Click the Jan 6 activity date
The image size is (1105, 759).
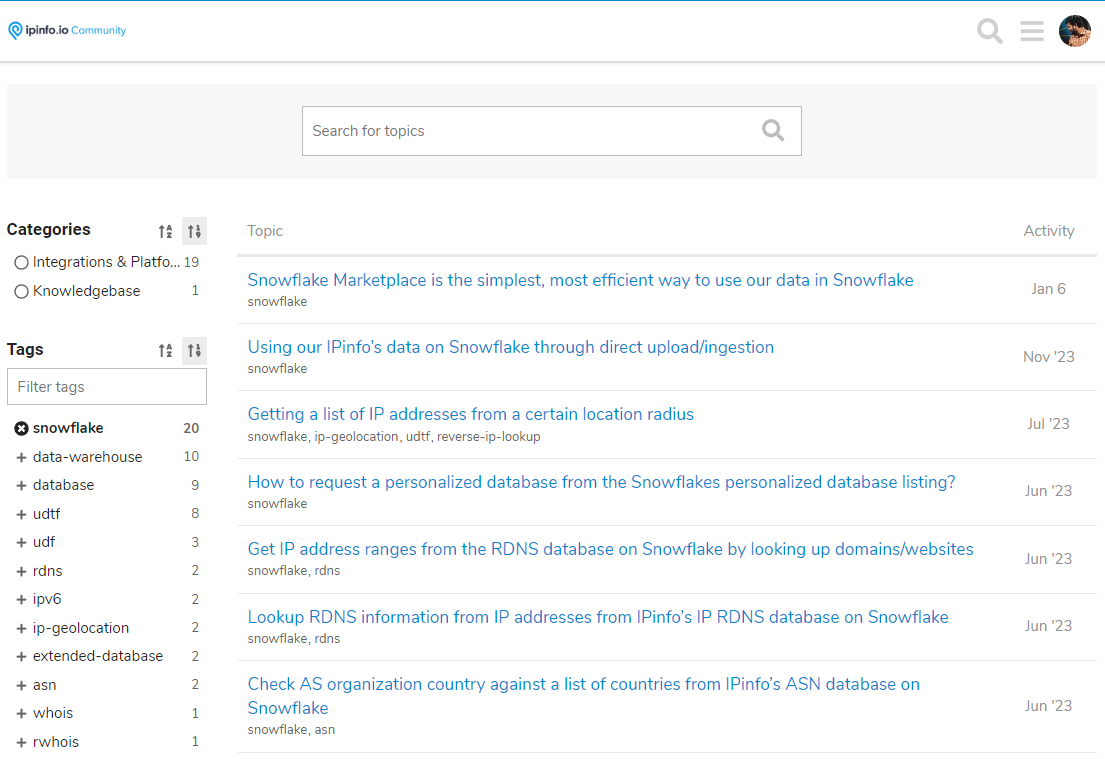tap(1048, 289)
